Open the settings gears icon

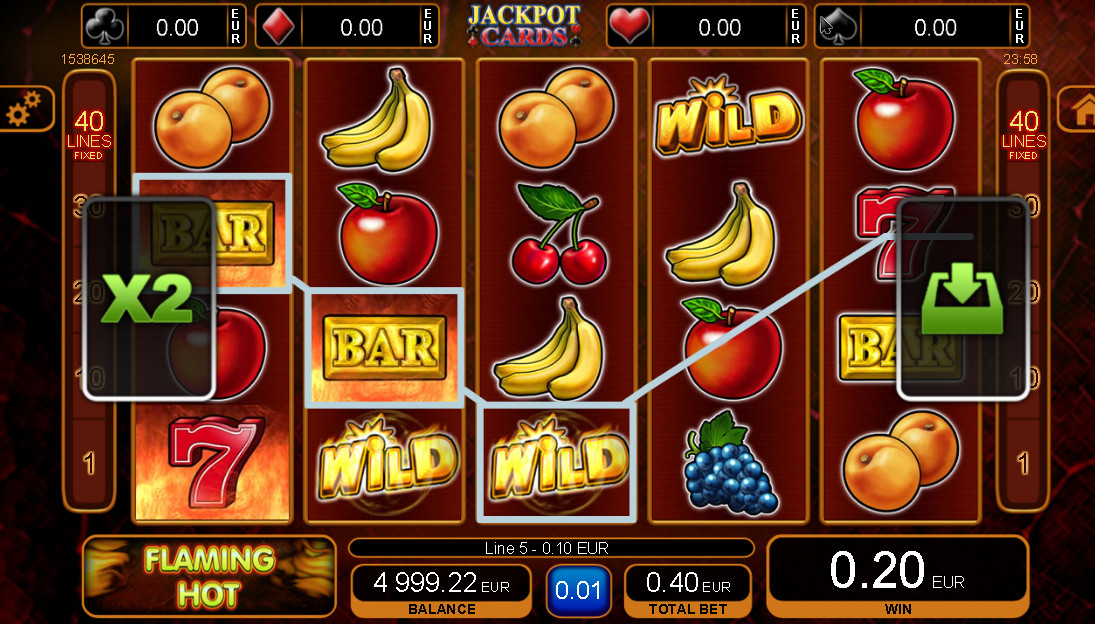click(24, 108)
